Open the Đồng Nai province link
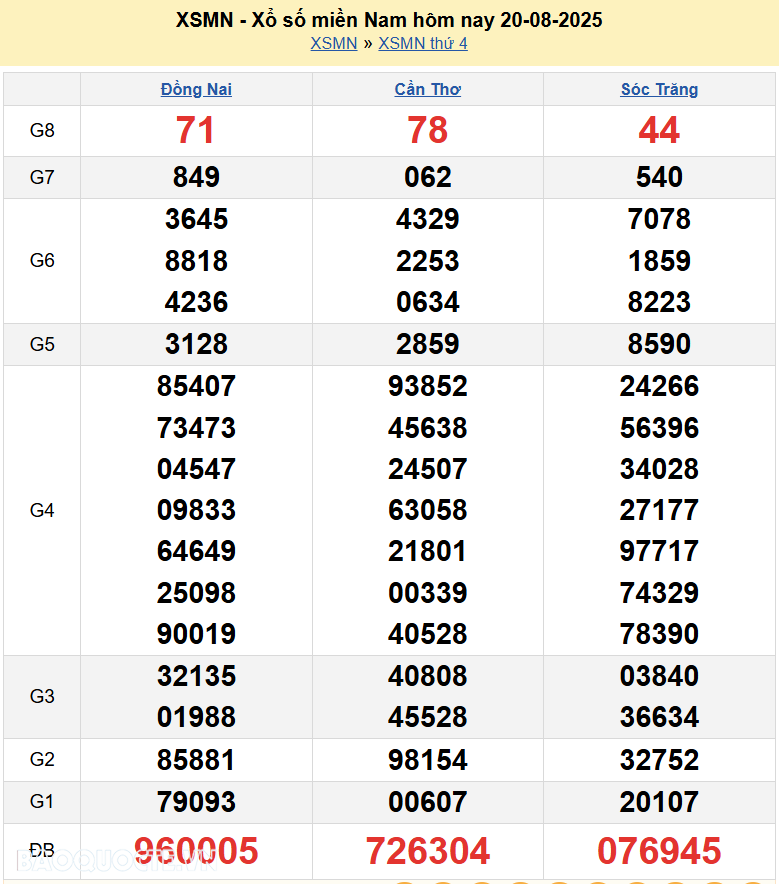The width and height of the screenshot is (779, 884). [x=196, y=89]
